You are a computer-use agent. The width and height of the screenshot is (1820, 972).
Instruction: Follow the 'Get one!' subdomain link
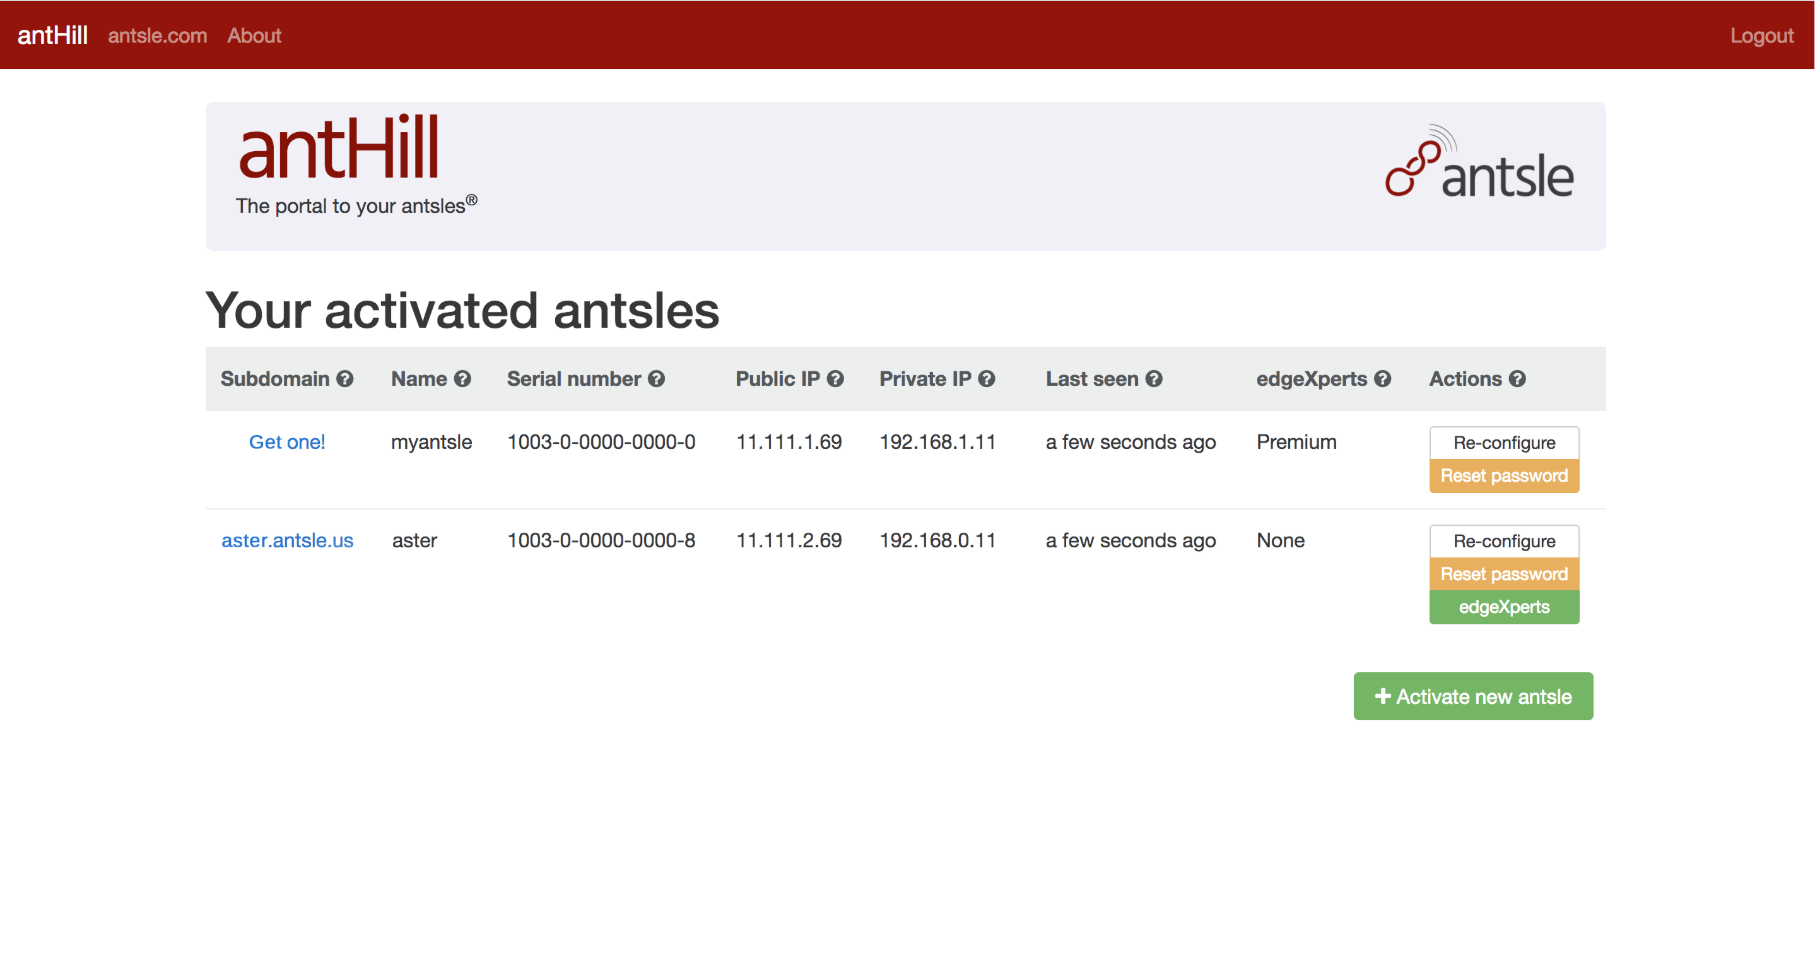(287, 442)
